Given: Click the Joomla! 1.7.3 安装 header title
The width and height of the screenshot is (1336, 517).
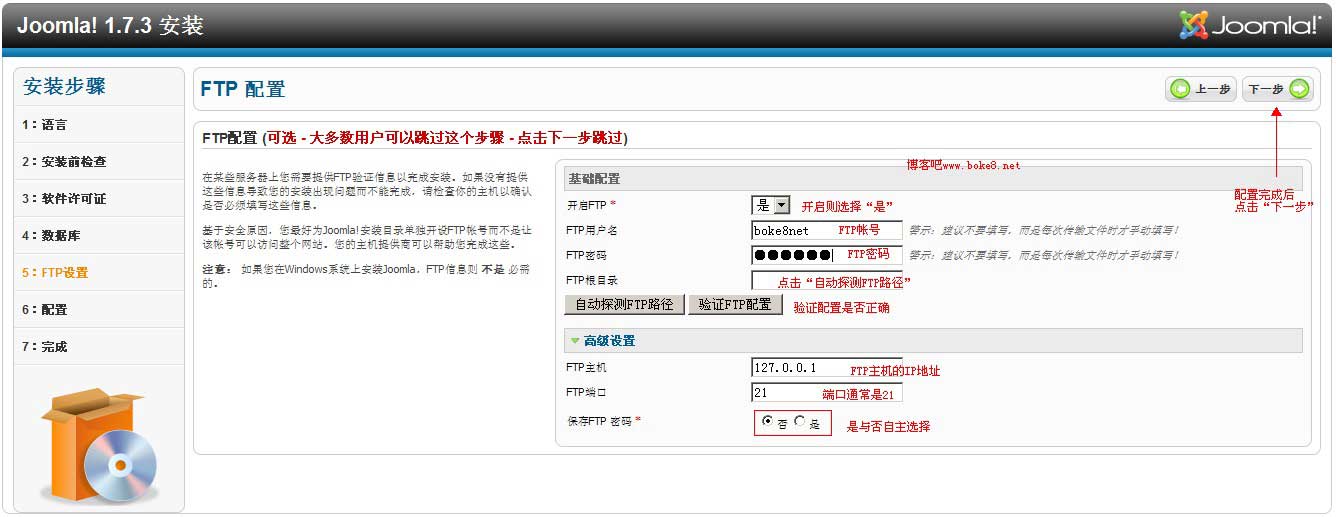Looking at the screenshot, I should 110,25.
